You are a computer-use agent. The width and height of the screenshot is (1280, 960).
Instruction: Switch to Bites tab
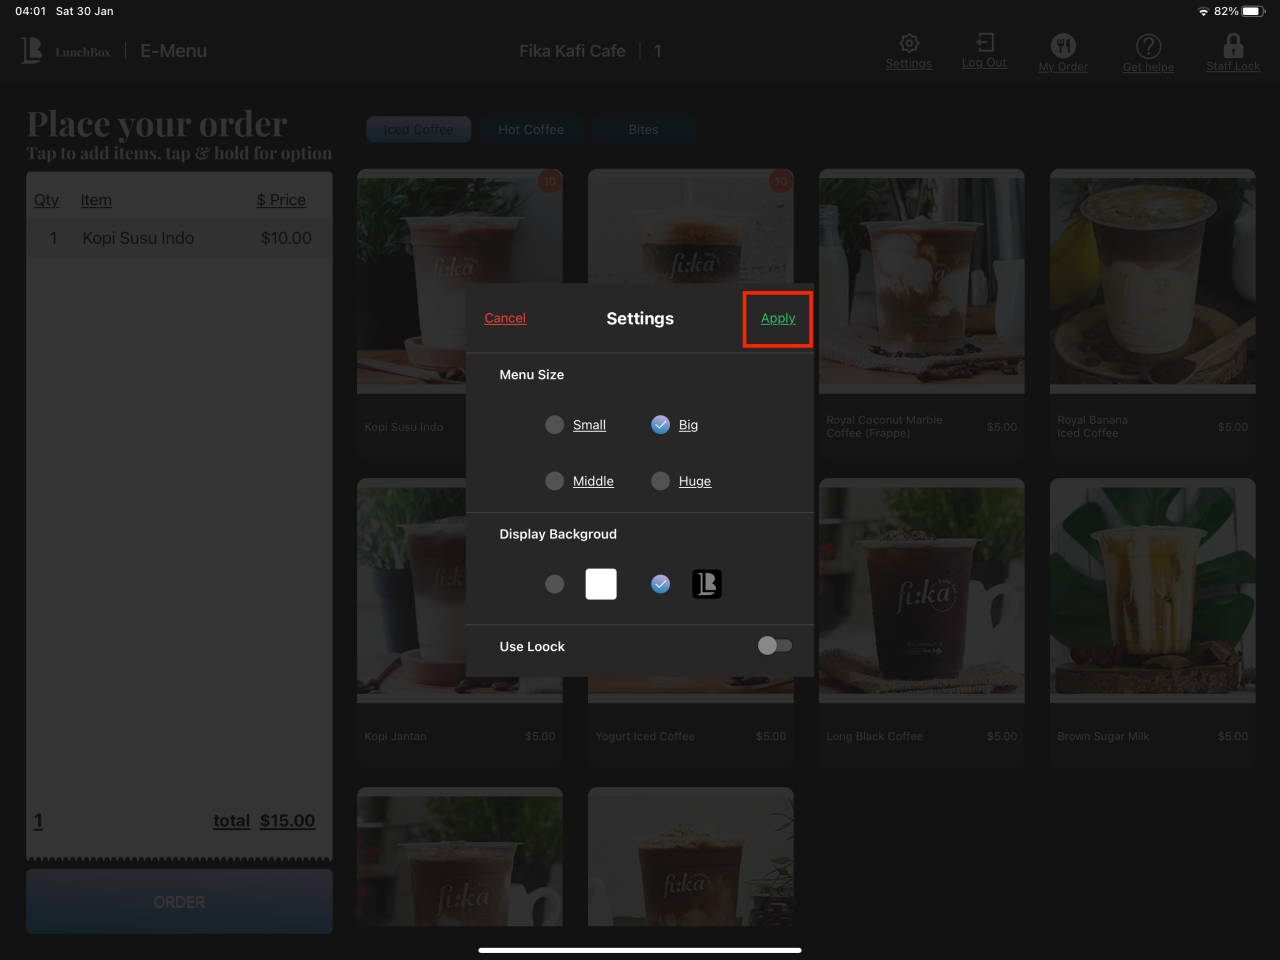(x=643, y=129)
